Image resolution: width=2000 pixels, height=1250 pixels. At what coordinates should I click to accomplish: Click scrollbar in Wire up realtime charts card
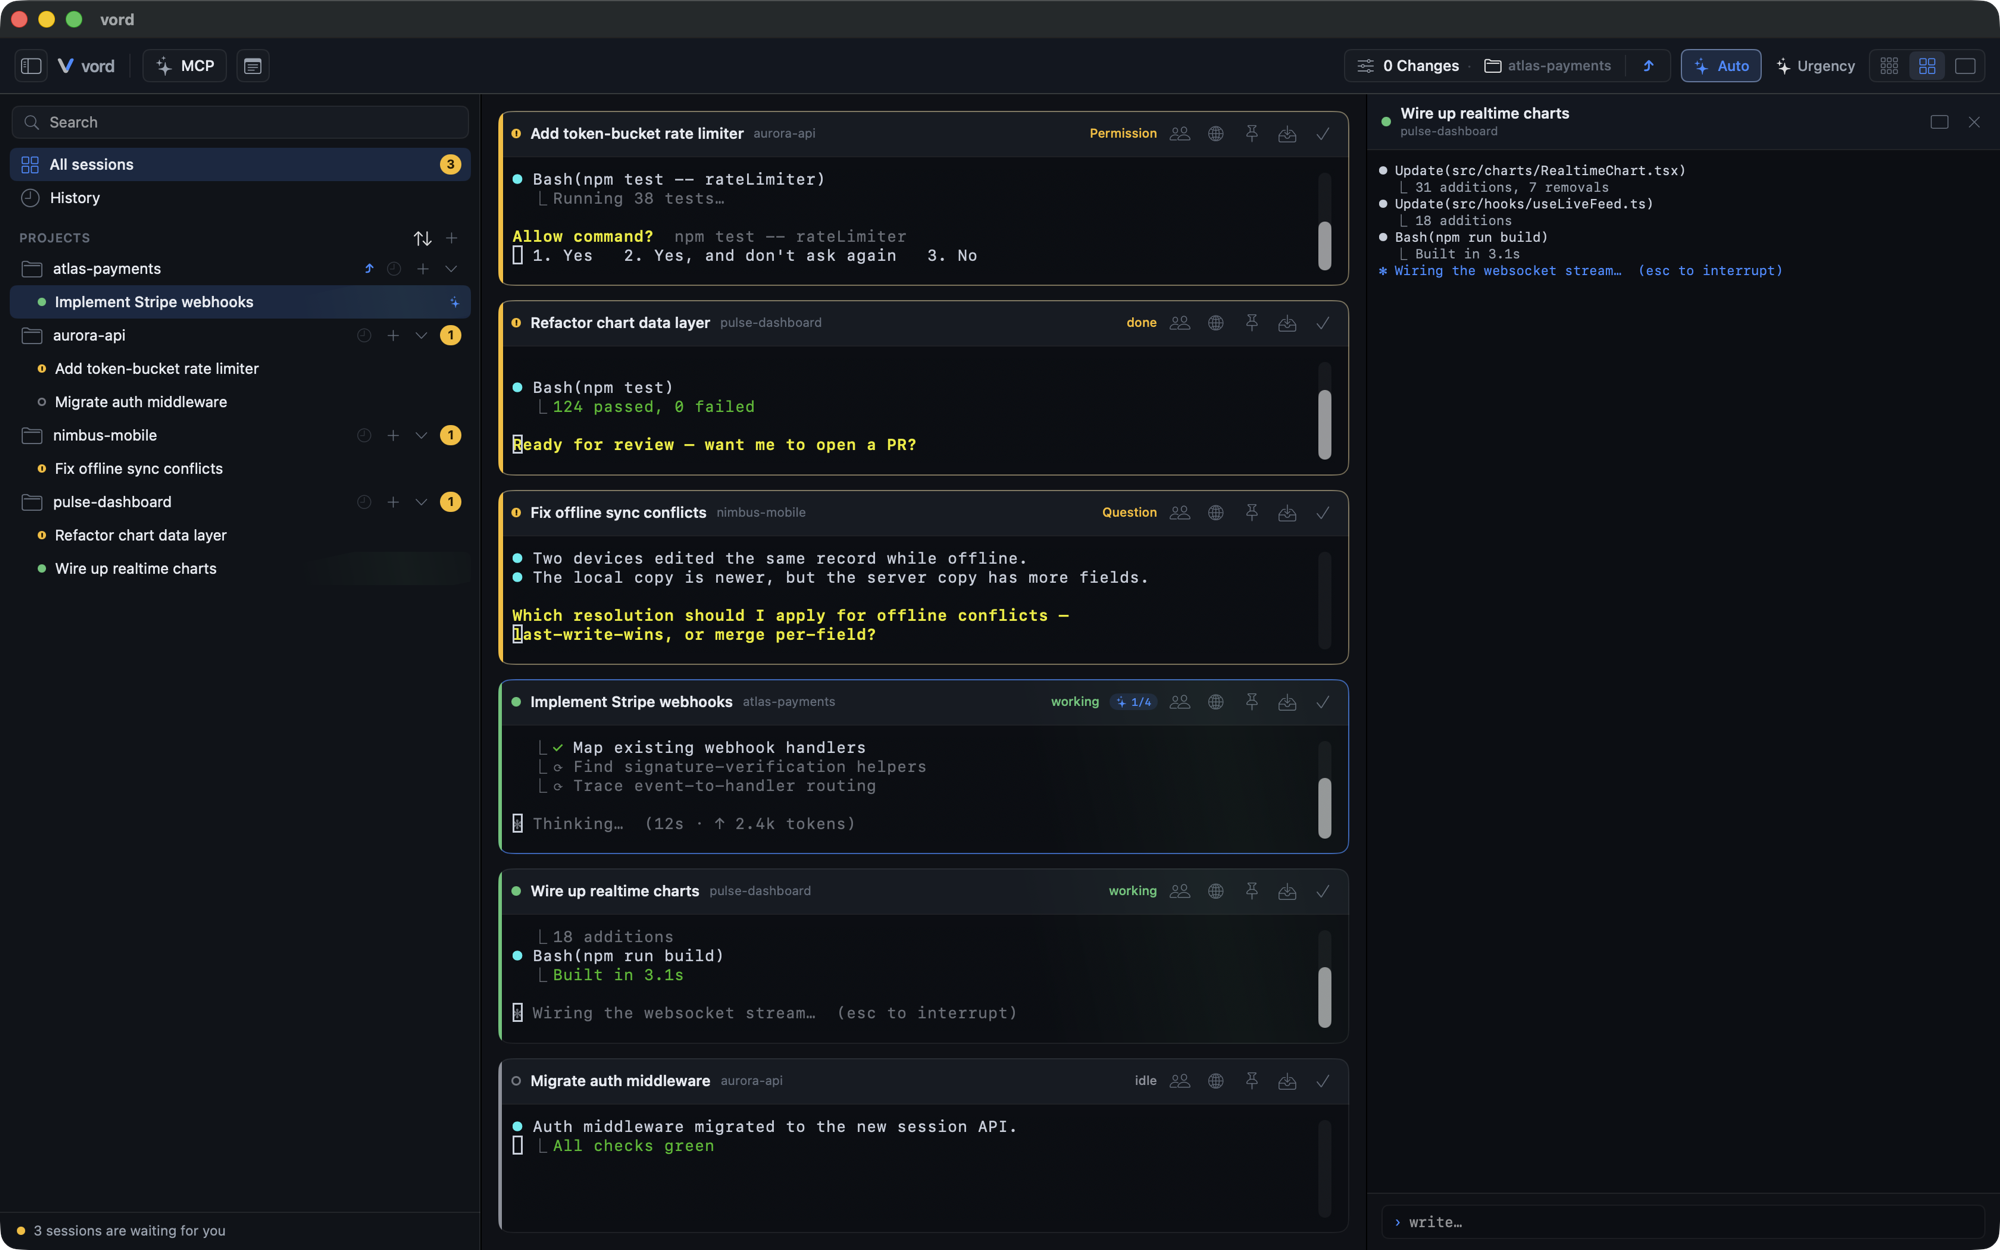1325,997
